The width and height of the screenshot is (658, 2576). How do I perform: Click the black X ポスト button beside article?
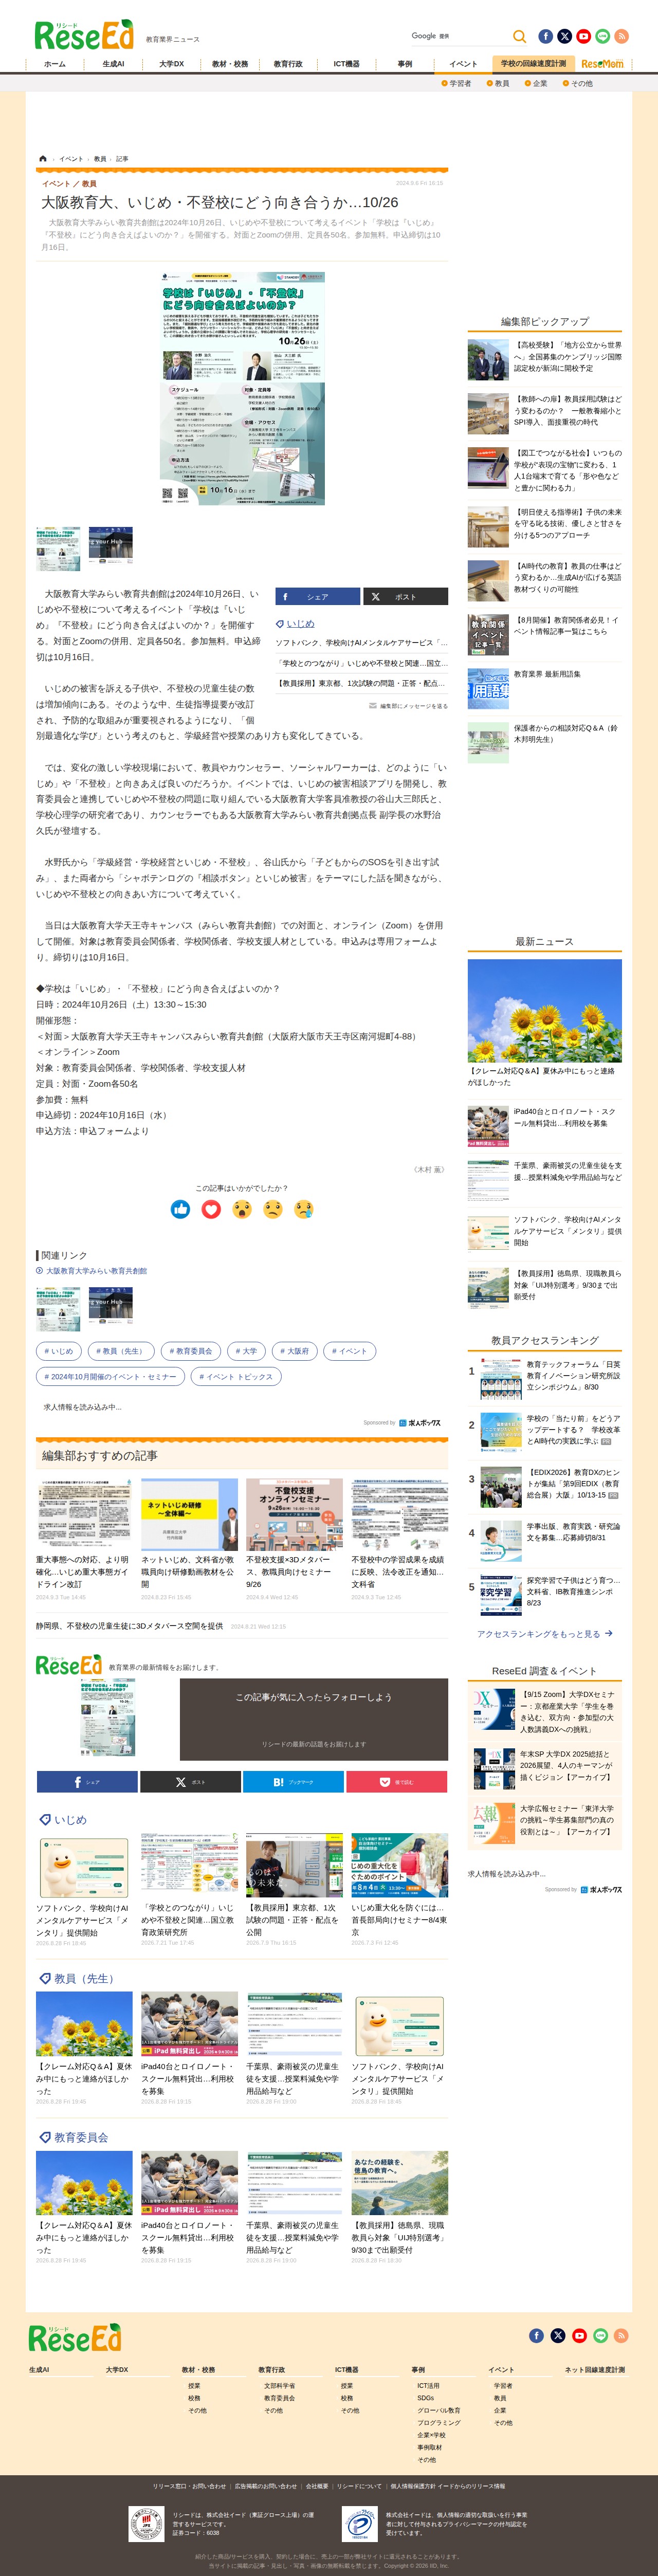(405, 597)
